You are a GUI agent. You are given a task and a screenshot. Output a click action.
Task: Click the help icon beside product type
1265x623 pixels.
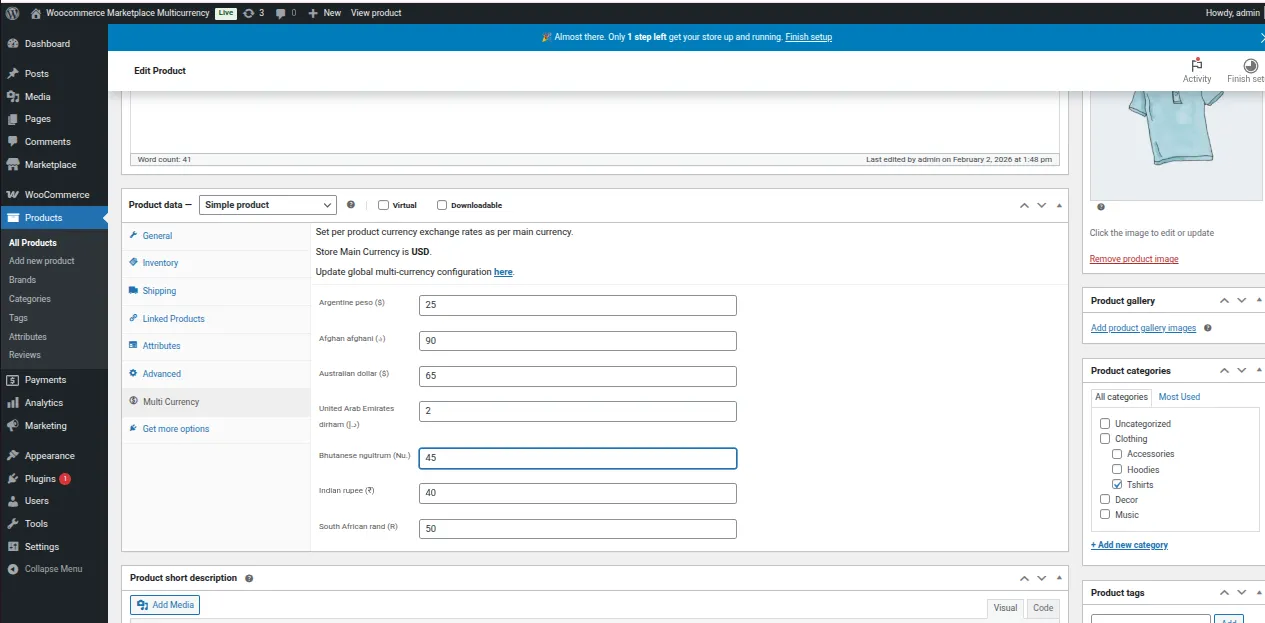(350, 205)
